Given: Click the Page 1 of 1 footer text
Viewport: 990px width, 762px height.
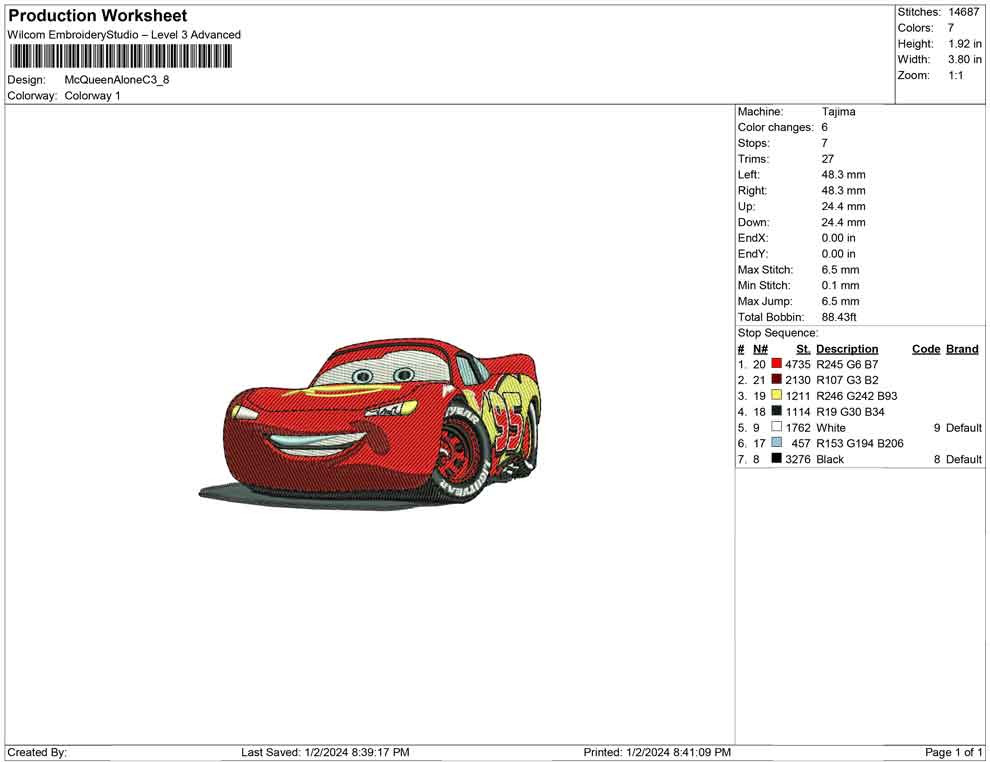Looking at the screenshot, I should coord(954,752).
